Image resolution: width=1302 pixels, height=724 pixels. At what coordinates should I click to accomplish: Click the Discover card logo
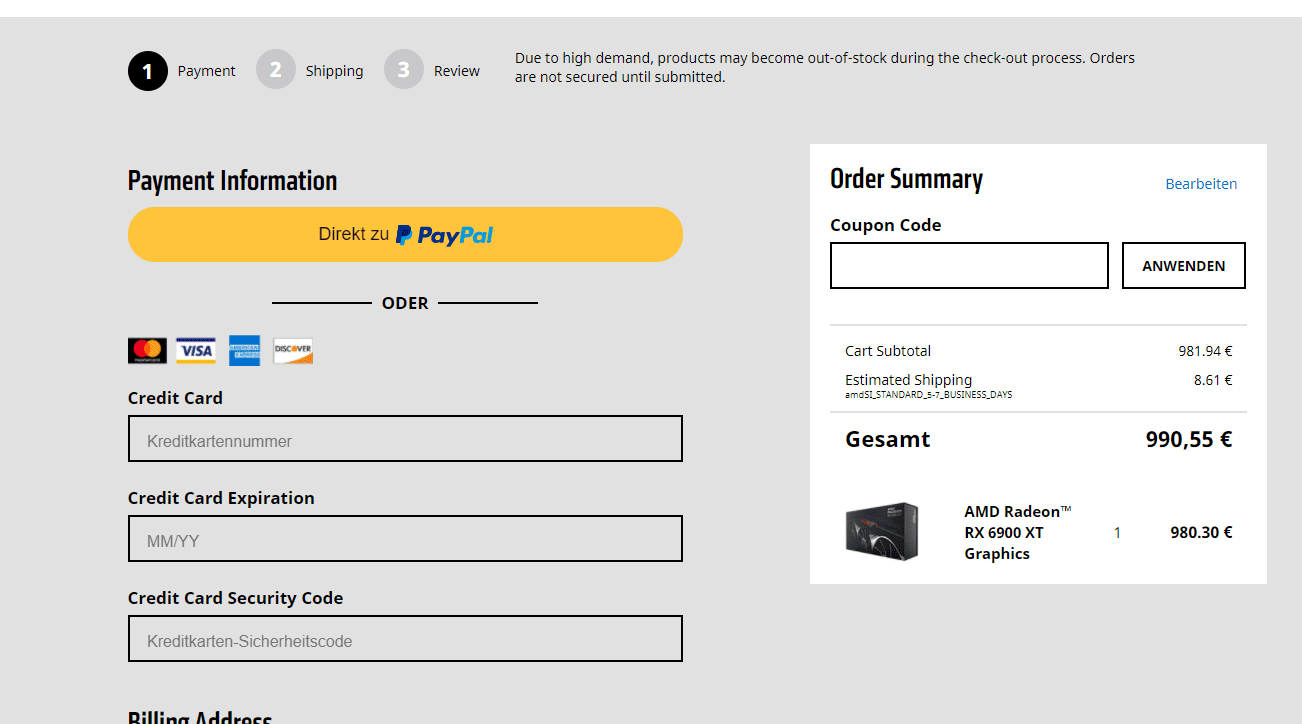(x=293, y=351)
